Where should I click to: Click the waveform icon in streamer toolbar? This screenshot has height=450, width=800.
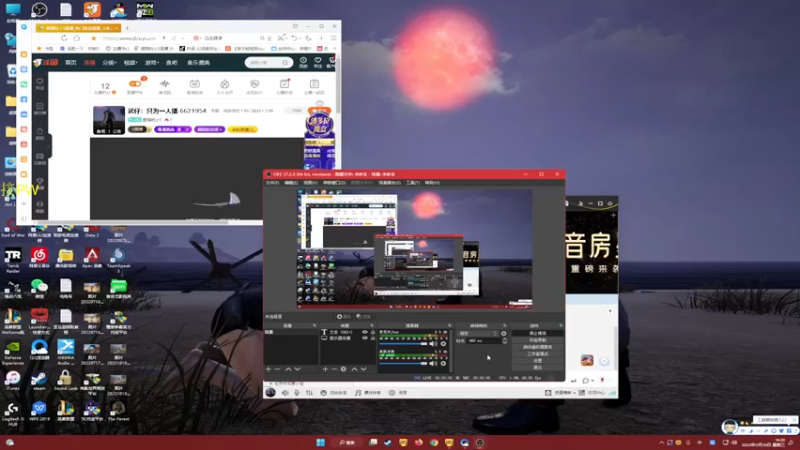(x=165, y=86)
